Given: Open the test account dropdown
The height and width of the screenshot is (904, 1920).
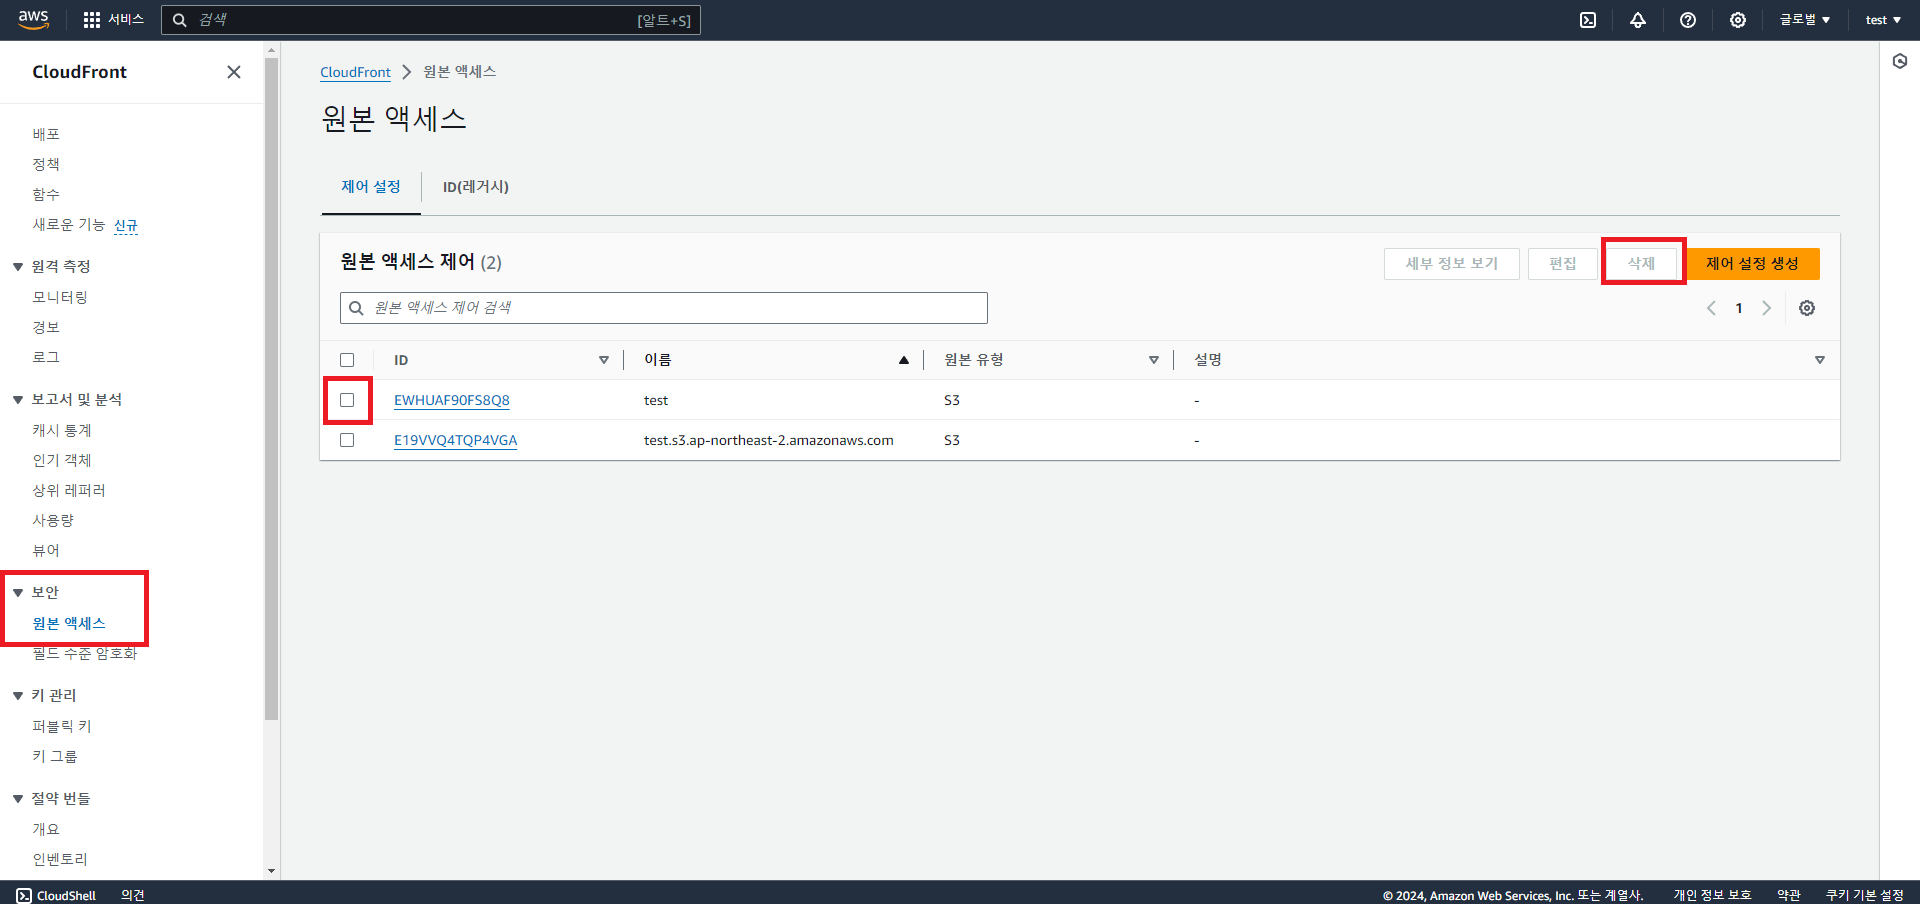Looking at the screenshot, I should (1883, 20).
